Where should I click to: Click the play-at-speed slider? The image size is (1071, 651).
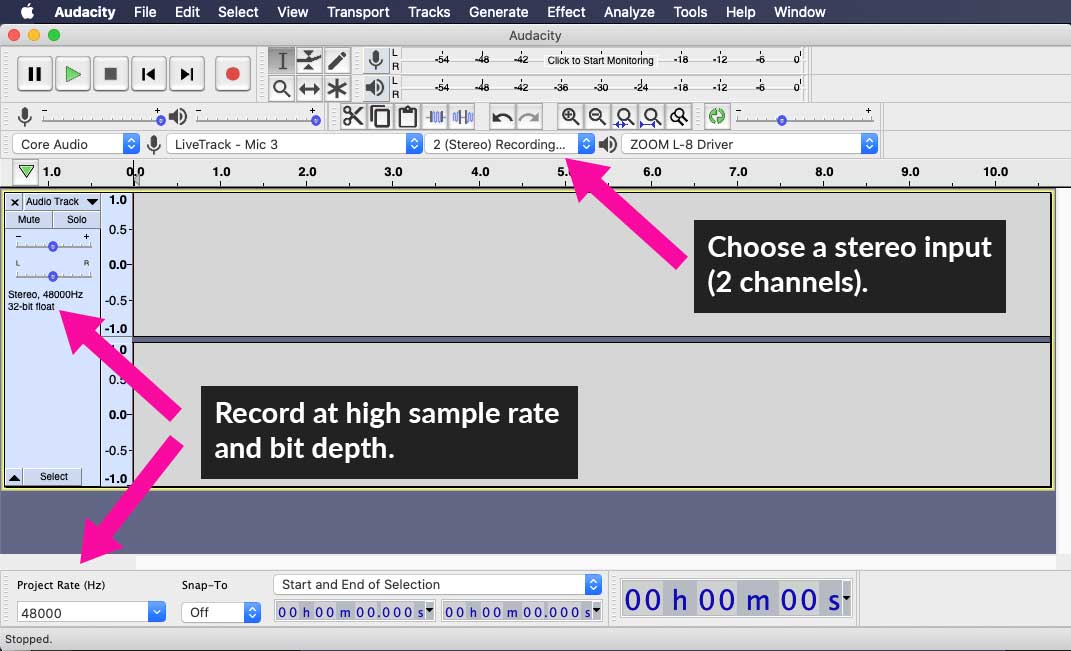click(803, 118)
